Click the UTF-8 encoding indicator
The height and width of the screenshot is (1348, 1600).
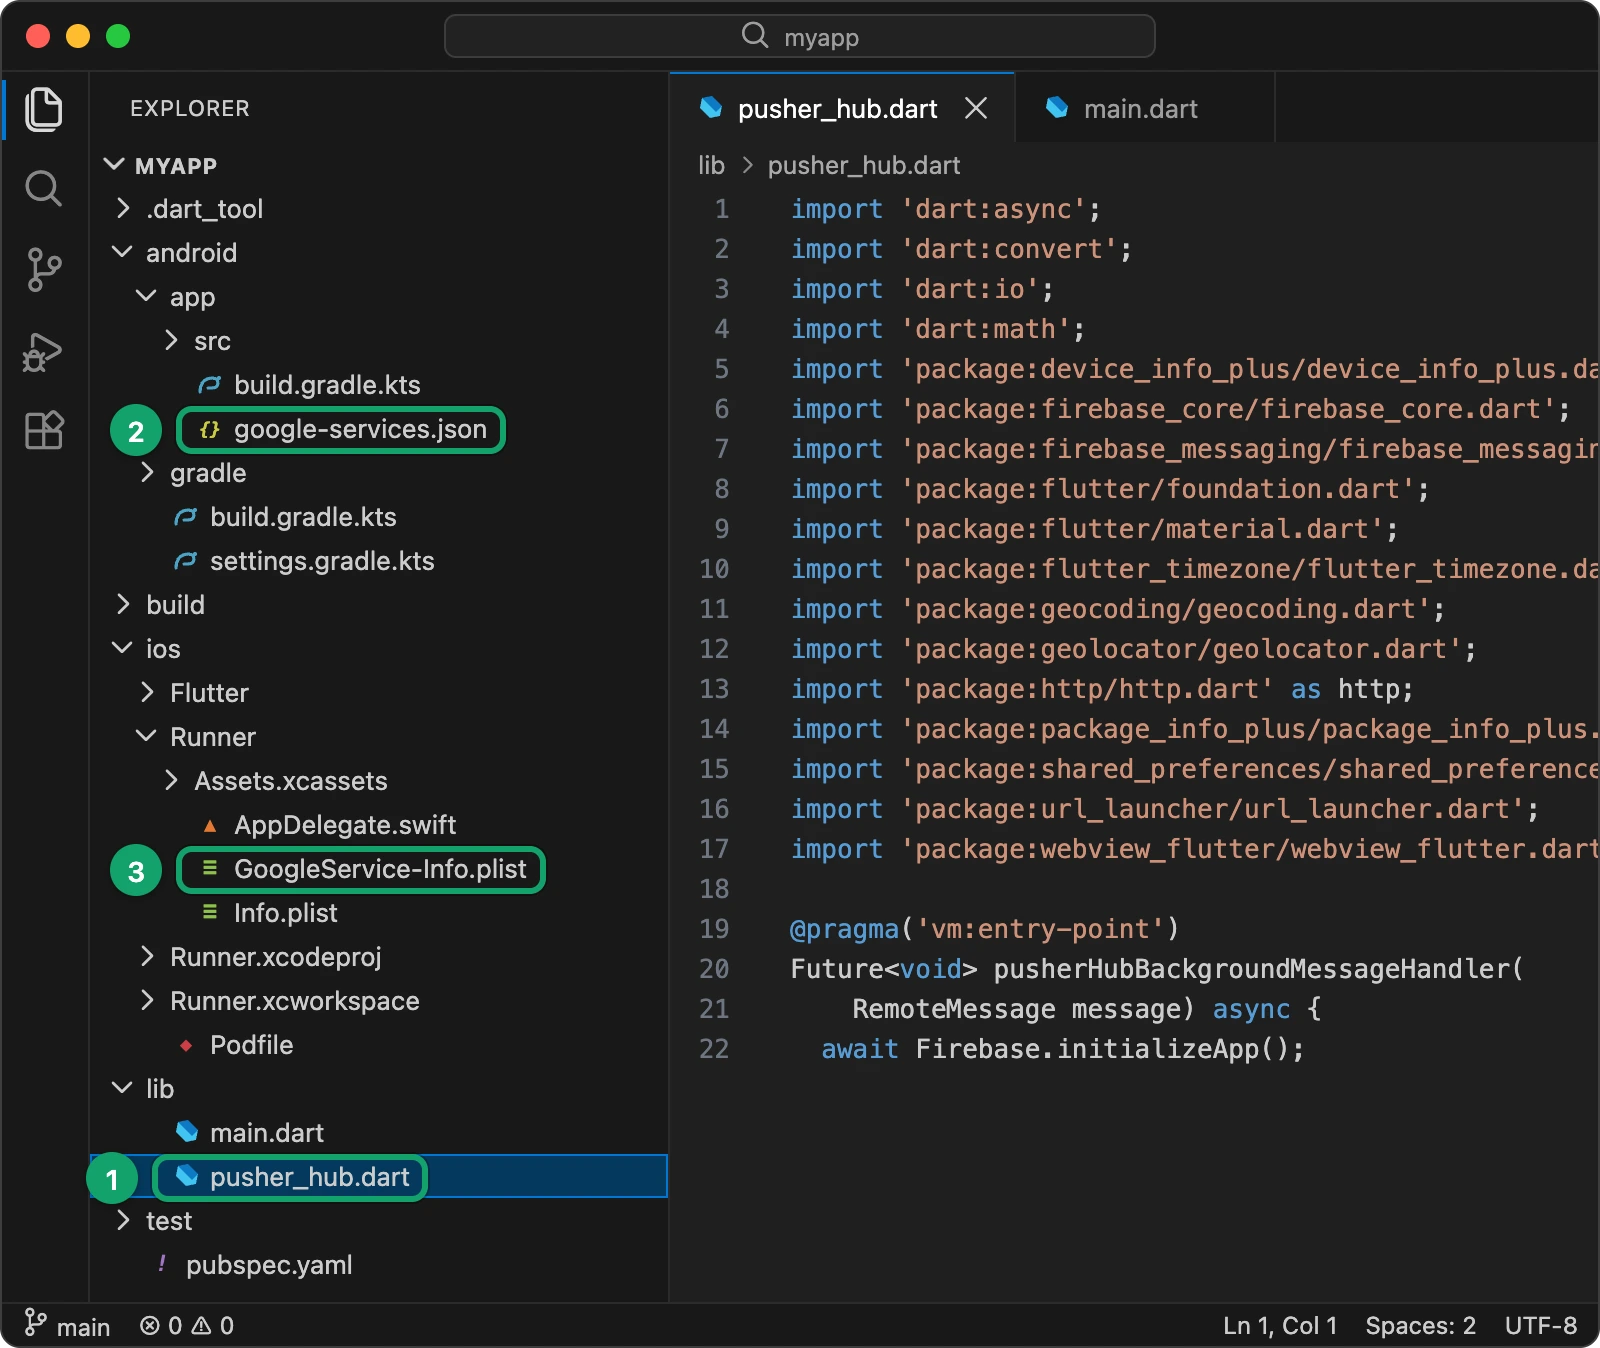(1541, 1326)
